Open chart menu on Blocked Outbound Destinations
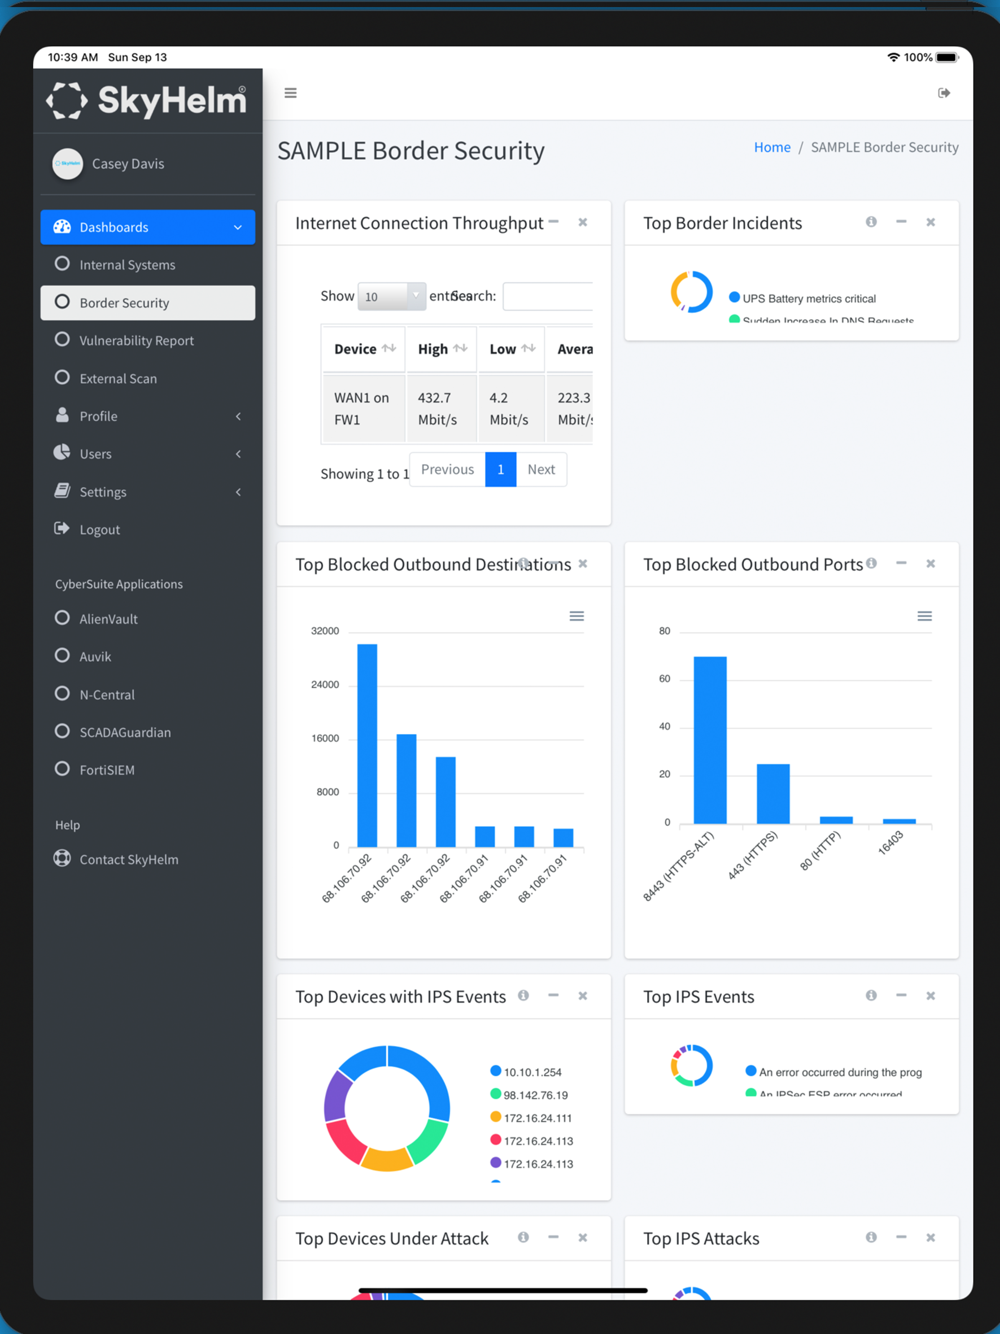The image size is (1000, 1334). point(577,616)
